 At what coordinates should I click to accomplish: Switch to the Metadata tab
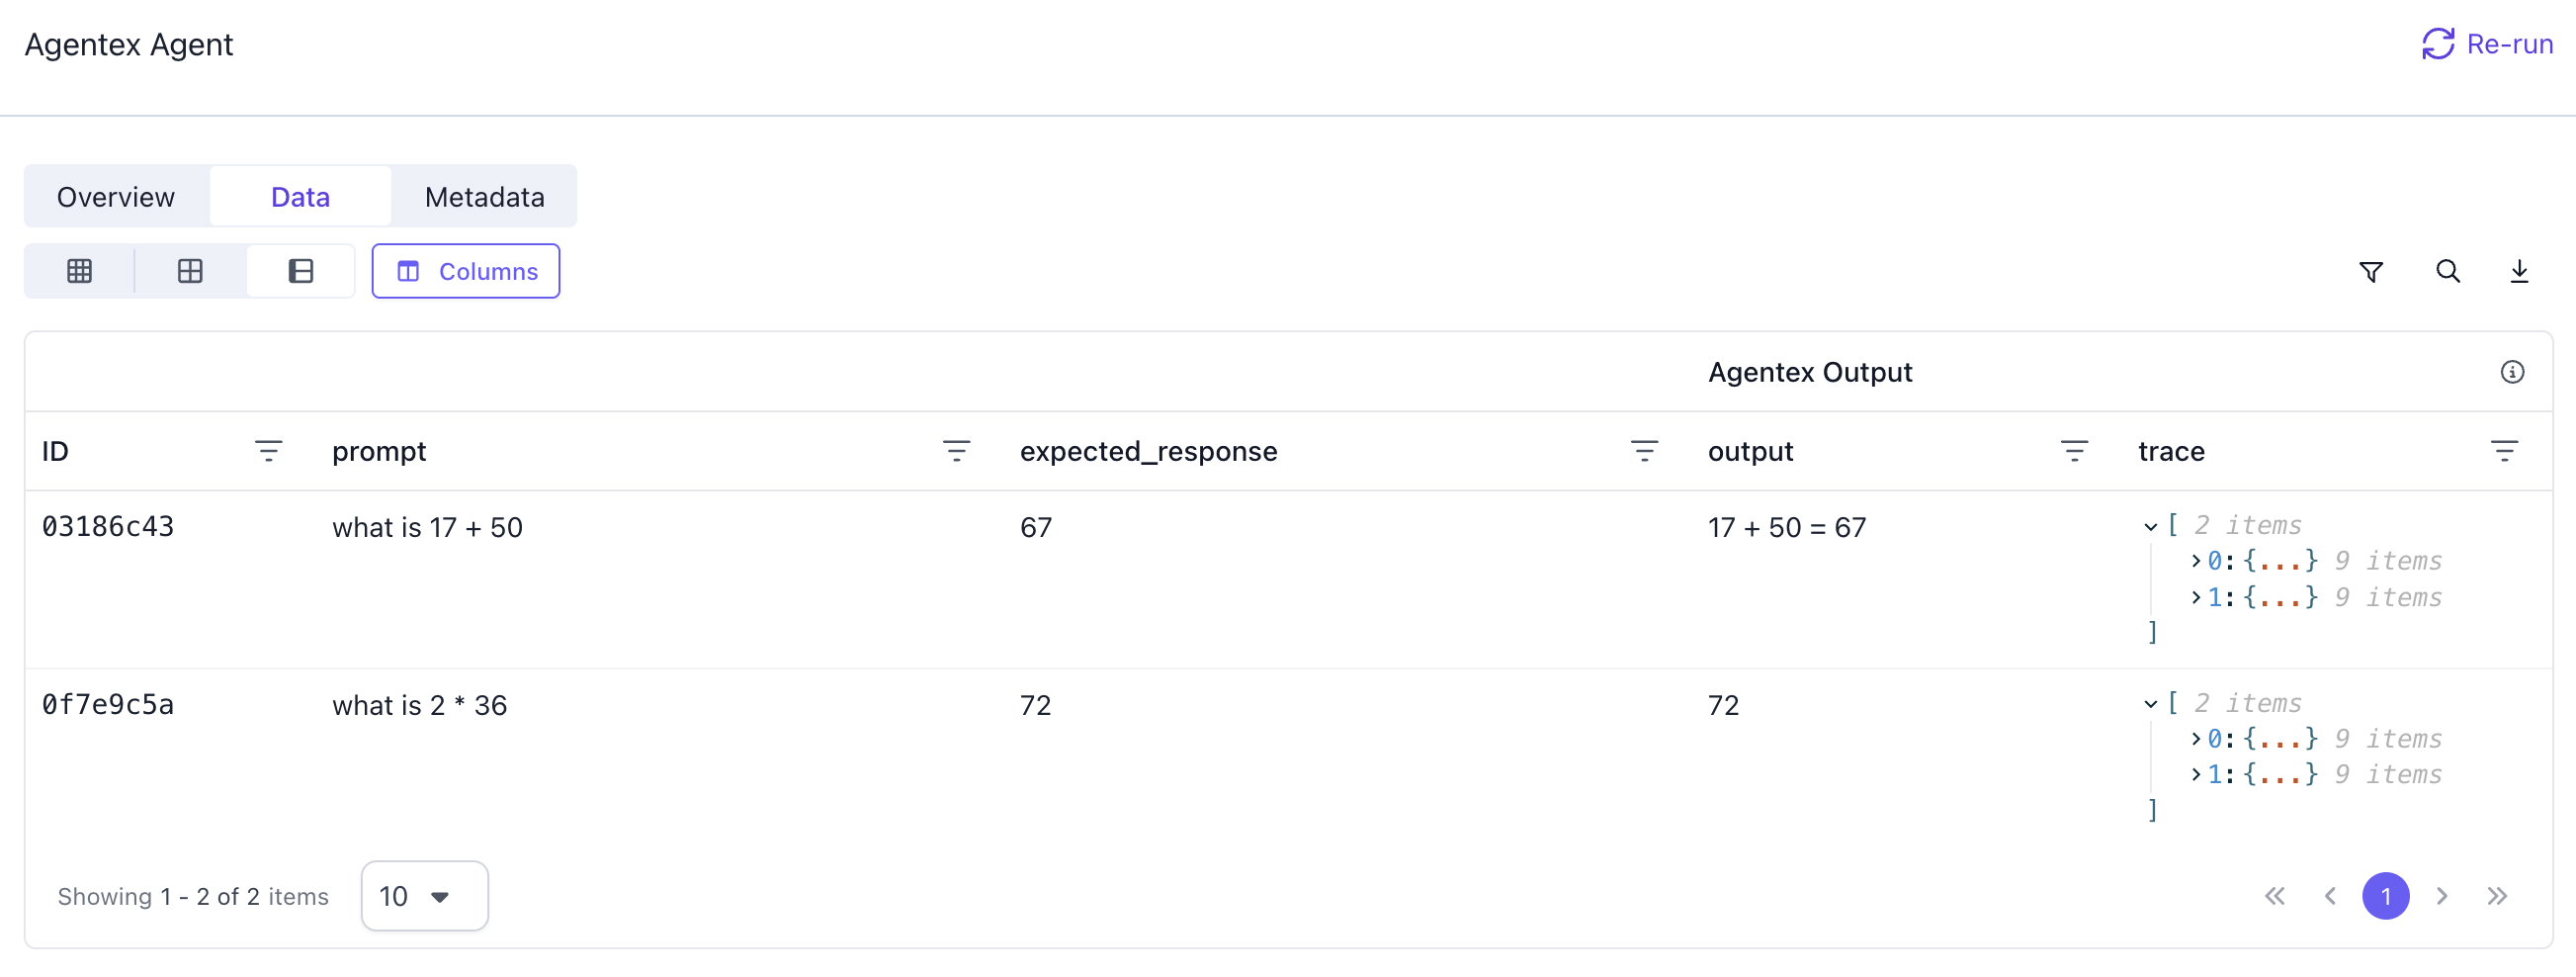pyautogui.click(x=484, y=196)
